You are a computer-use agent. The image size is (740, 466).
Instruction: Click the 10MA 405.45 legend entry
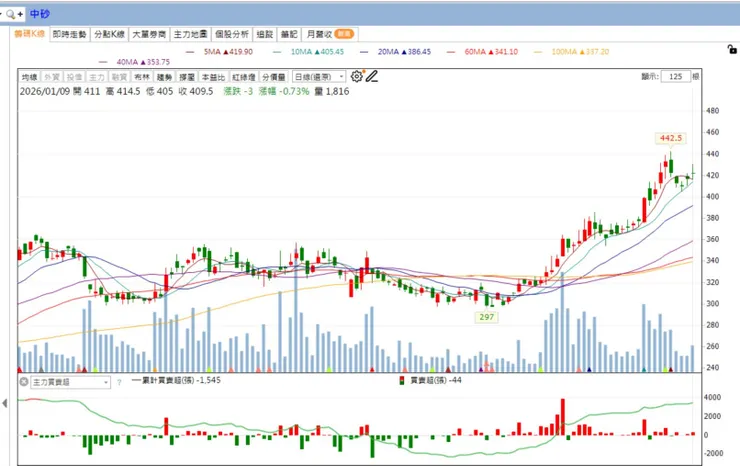[x=309, y=51]
